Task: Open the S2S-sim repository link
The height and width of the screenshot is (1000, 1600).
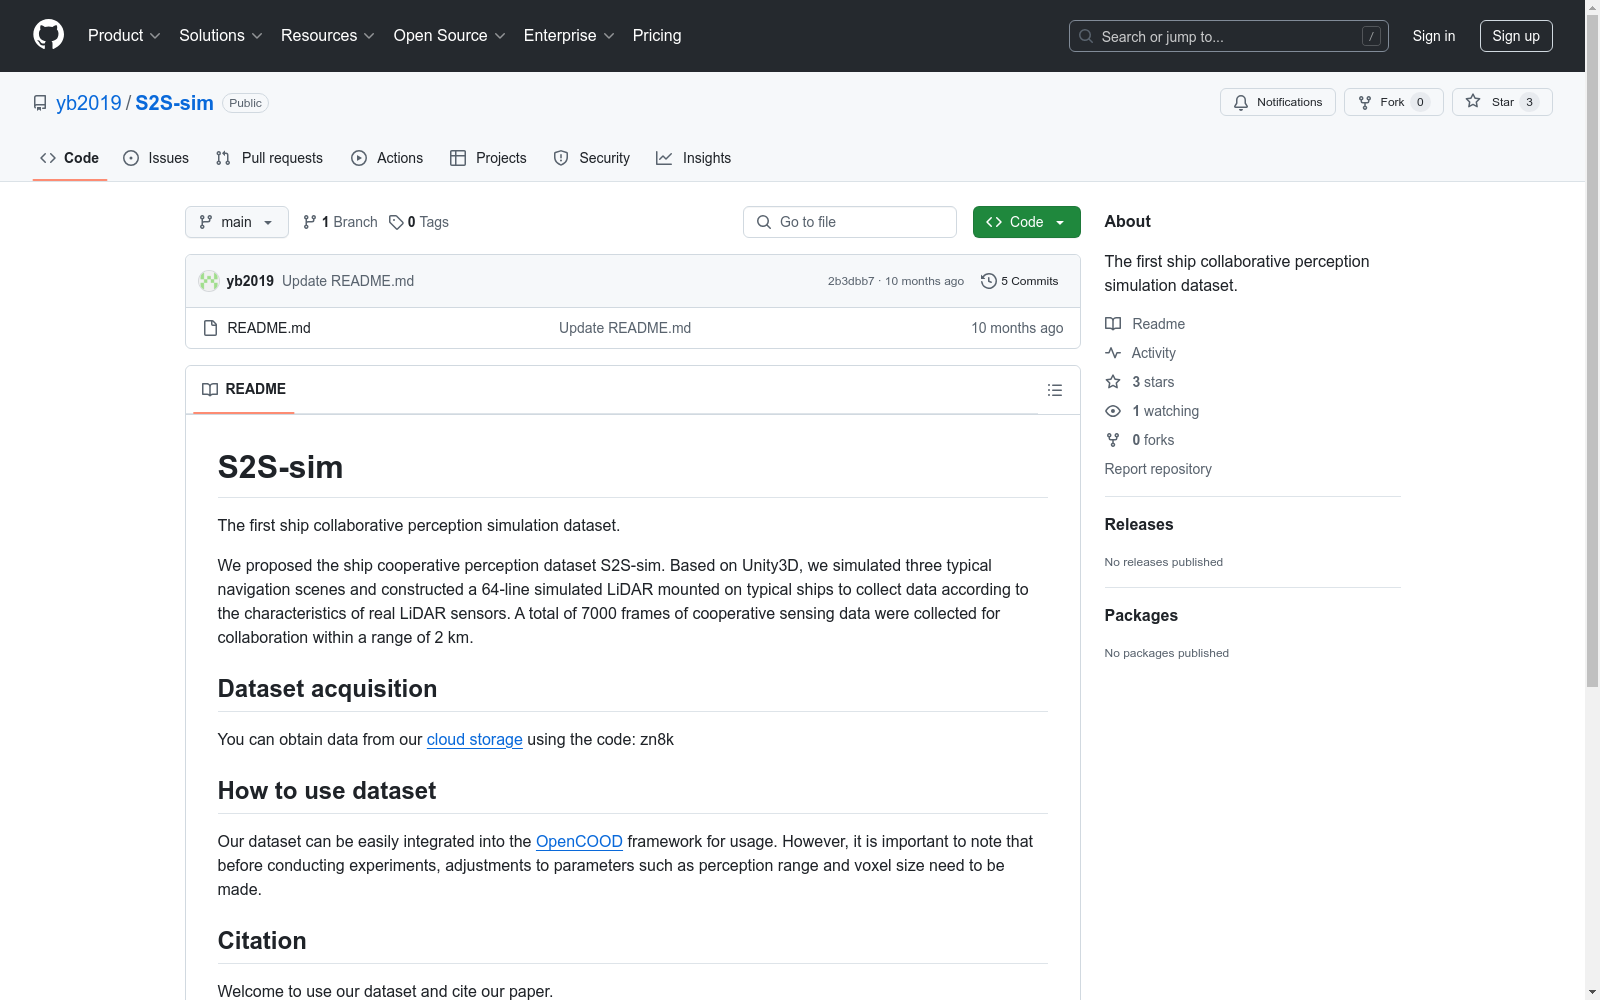Action: [x=175, y=103]
